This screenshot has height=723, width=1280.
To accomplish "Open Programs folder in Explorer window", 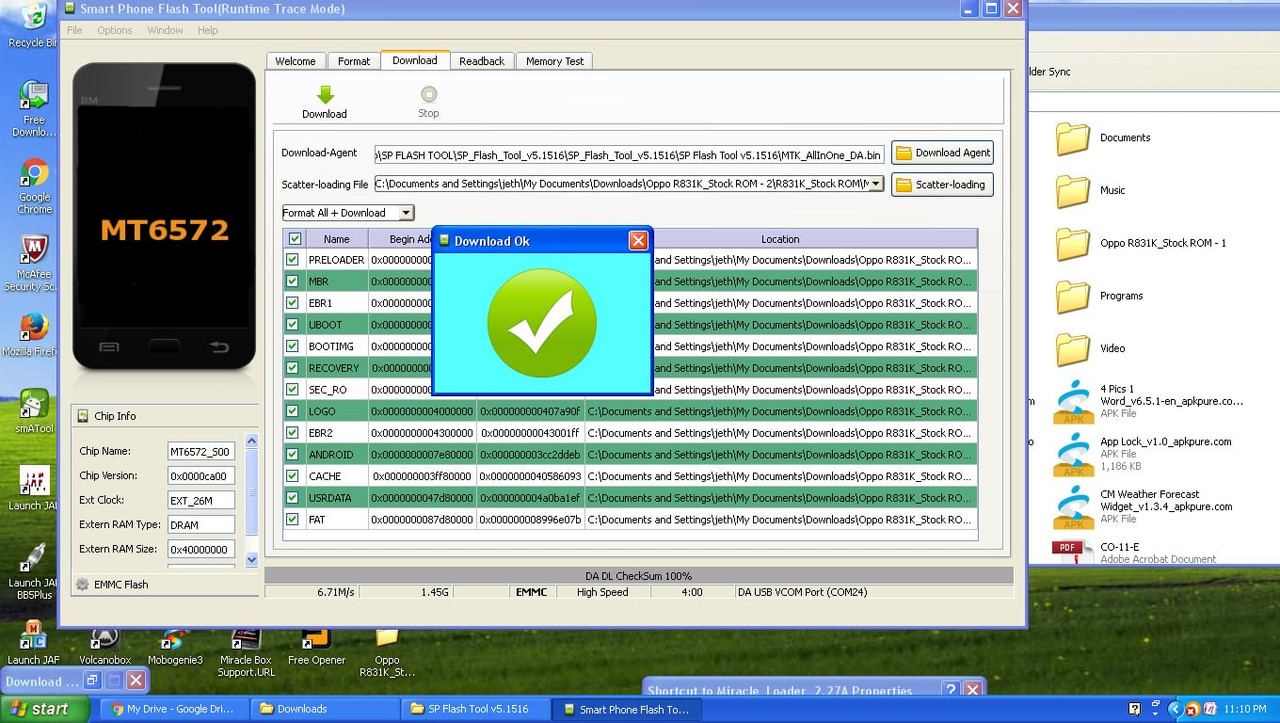I will coord(1073,296).
